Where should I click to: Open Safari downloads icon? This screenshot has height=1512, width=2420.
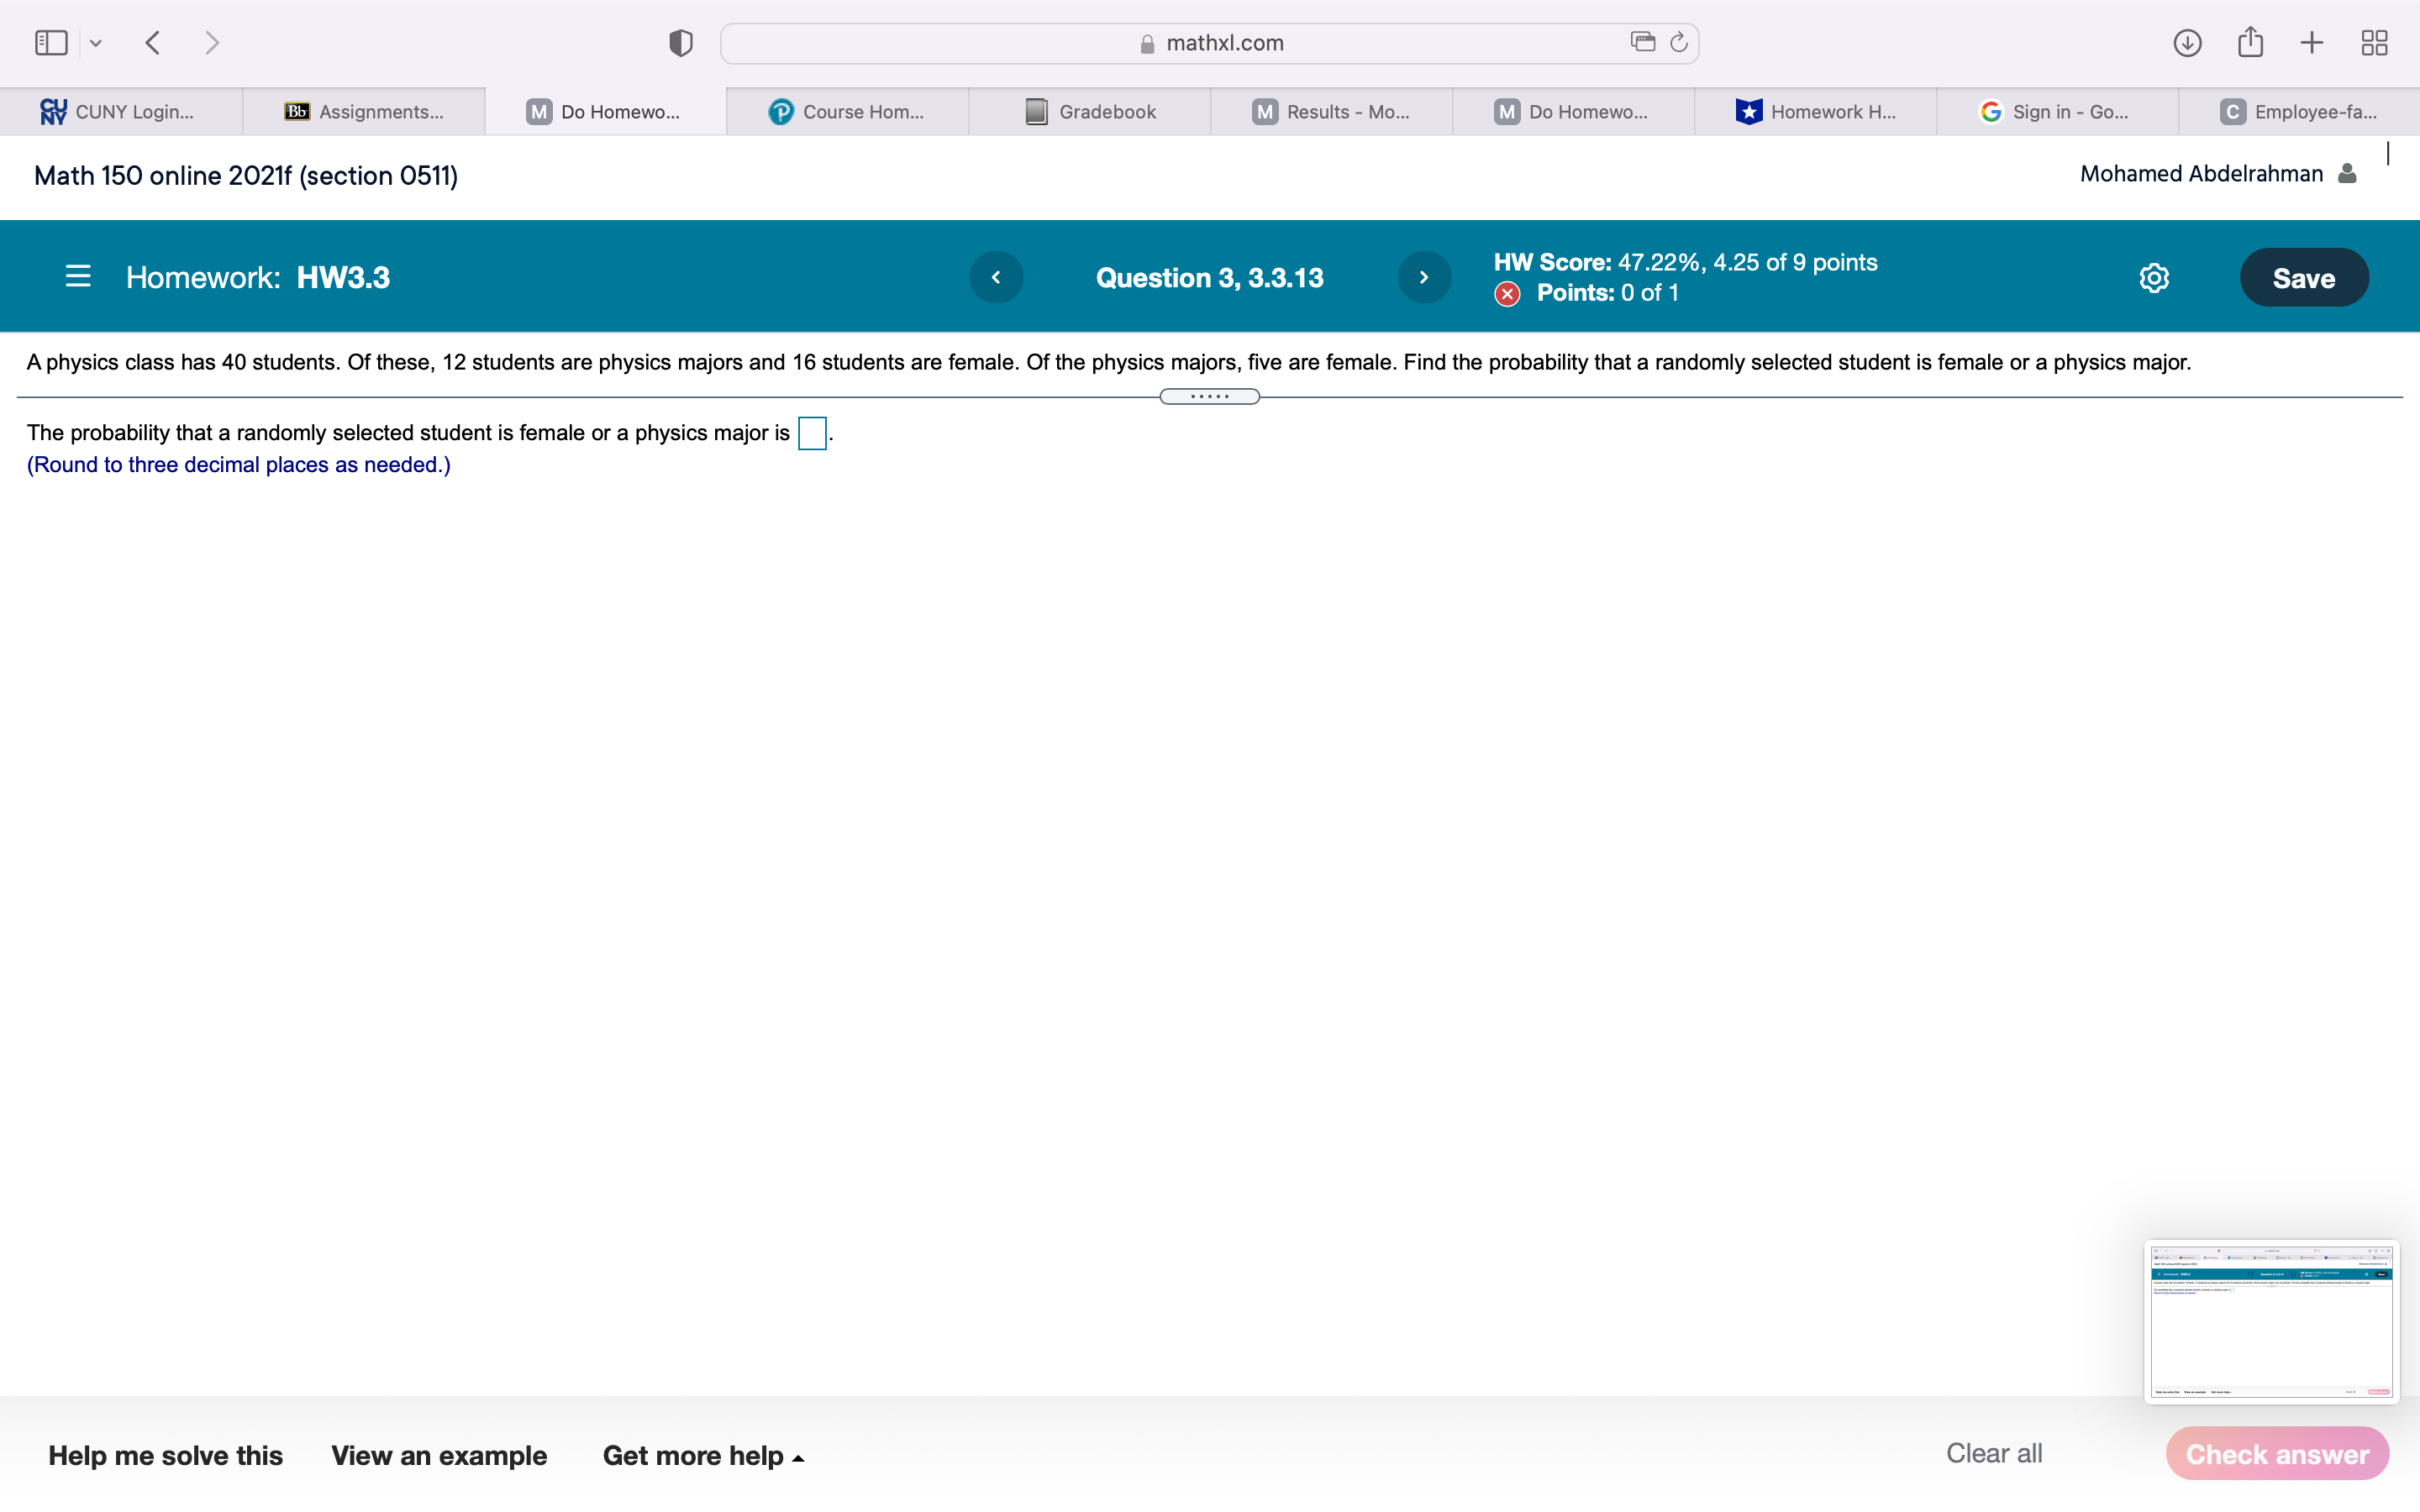tap(2187, 43)
